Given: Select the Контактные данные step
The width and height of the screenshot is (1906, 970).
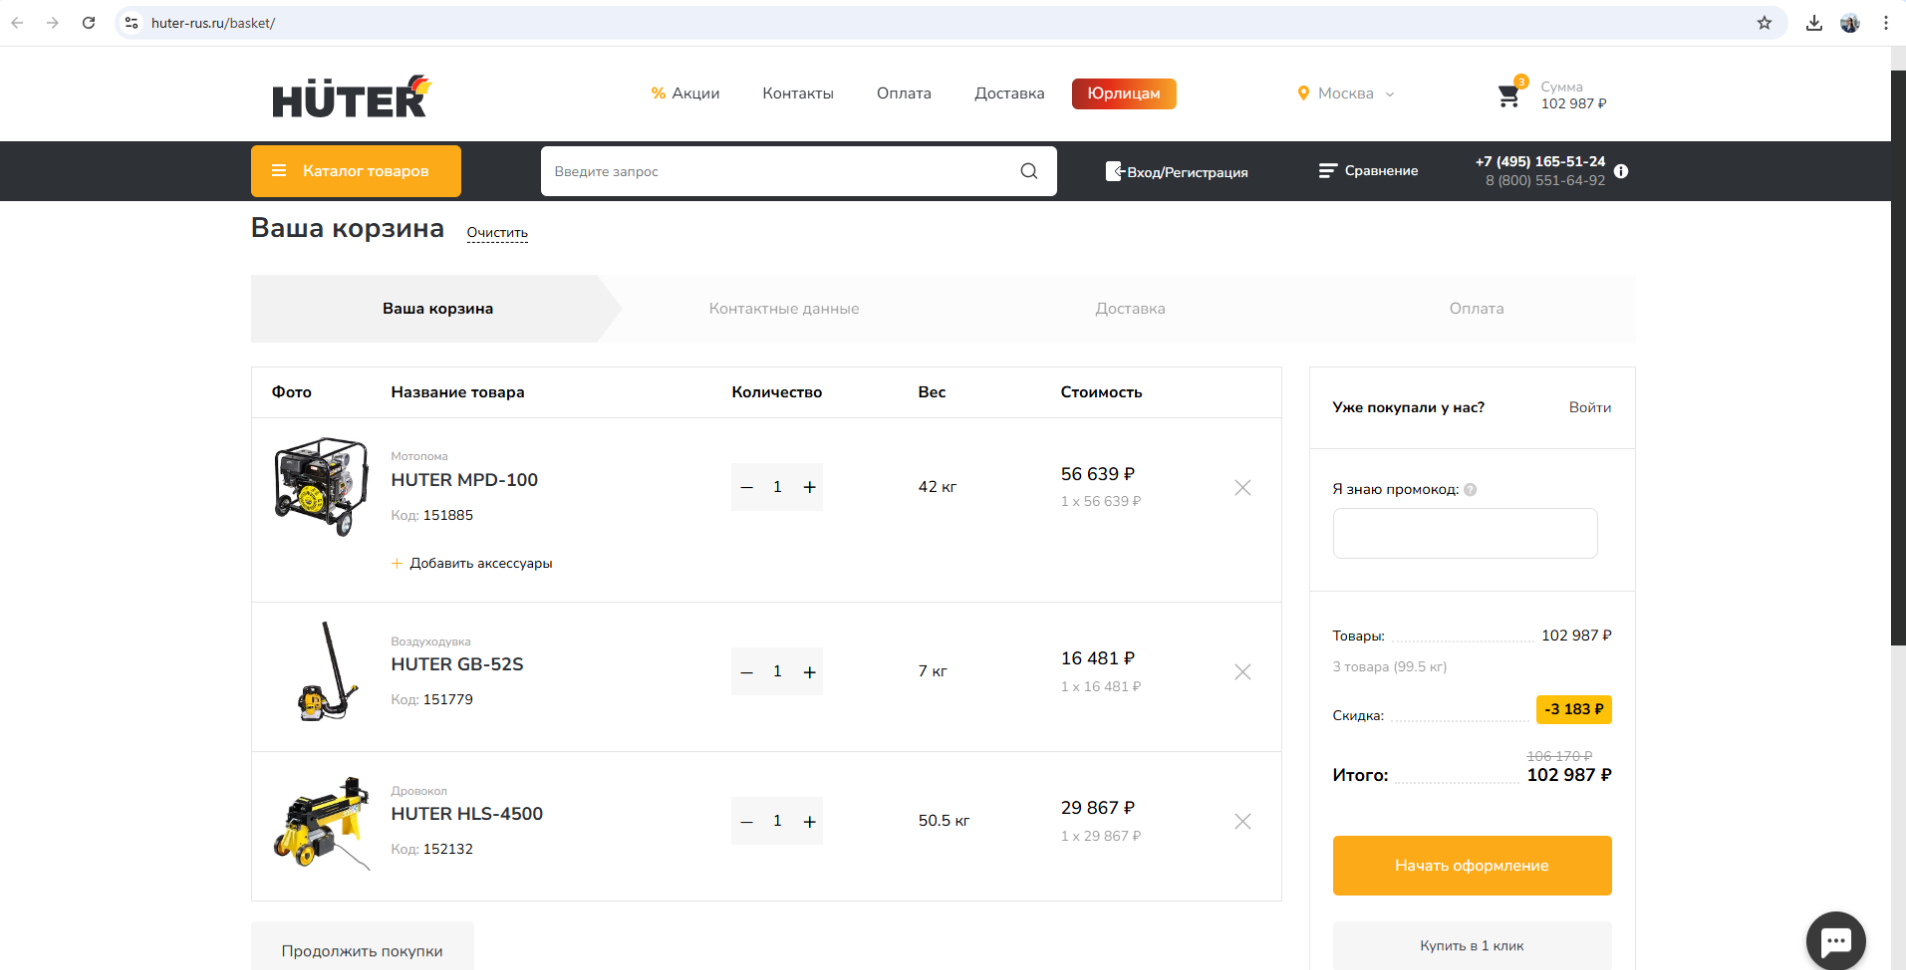Looking at the screenshot, I should point(784,308).
